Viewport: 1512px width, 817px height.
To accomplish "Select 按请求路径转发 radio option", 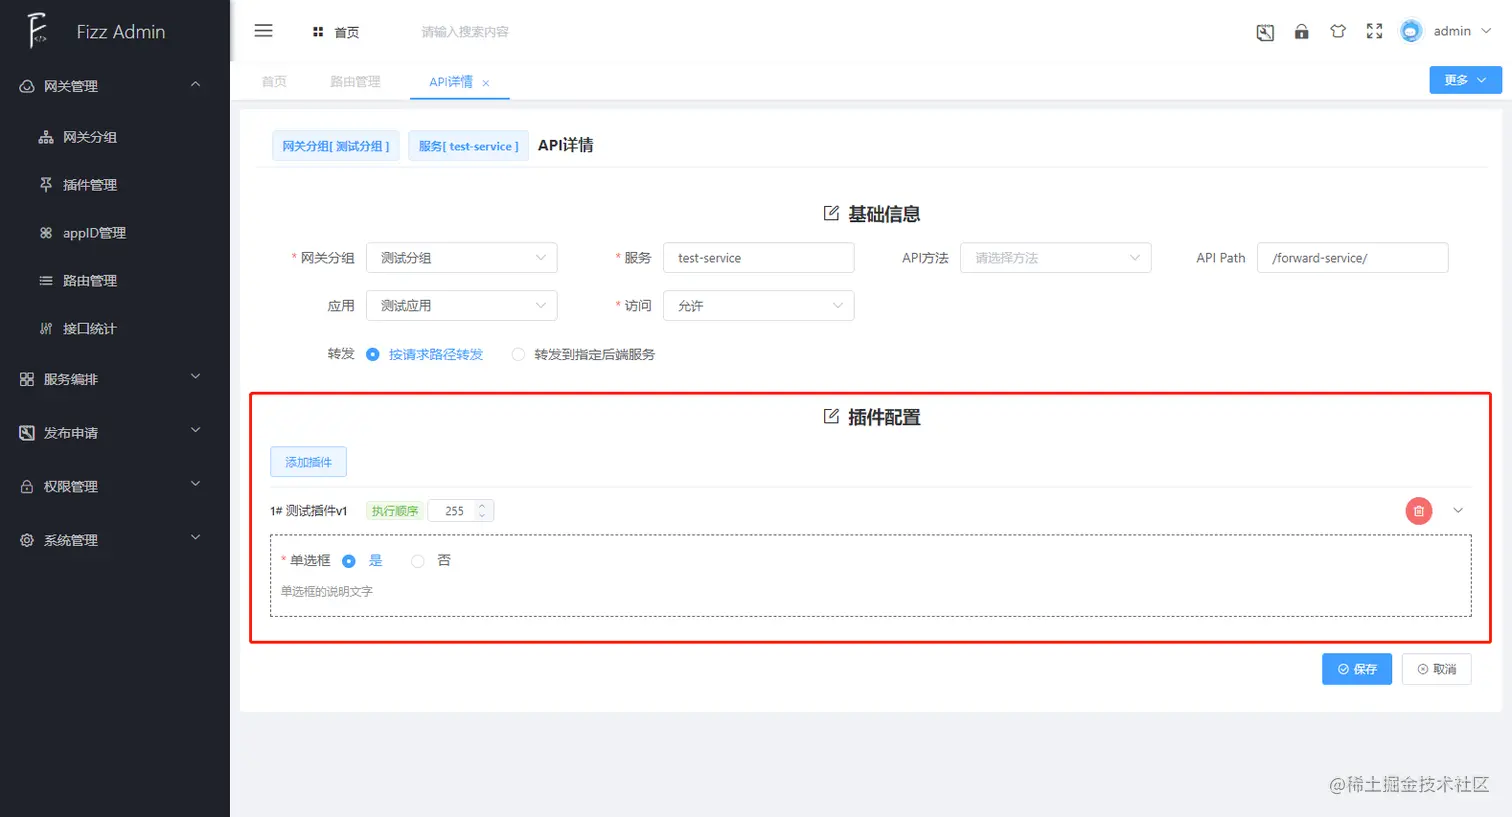I will [373, 354].
